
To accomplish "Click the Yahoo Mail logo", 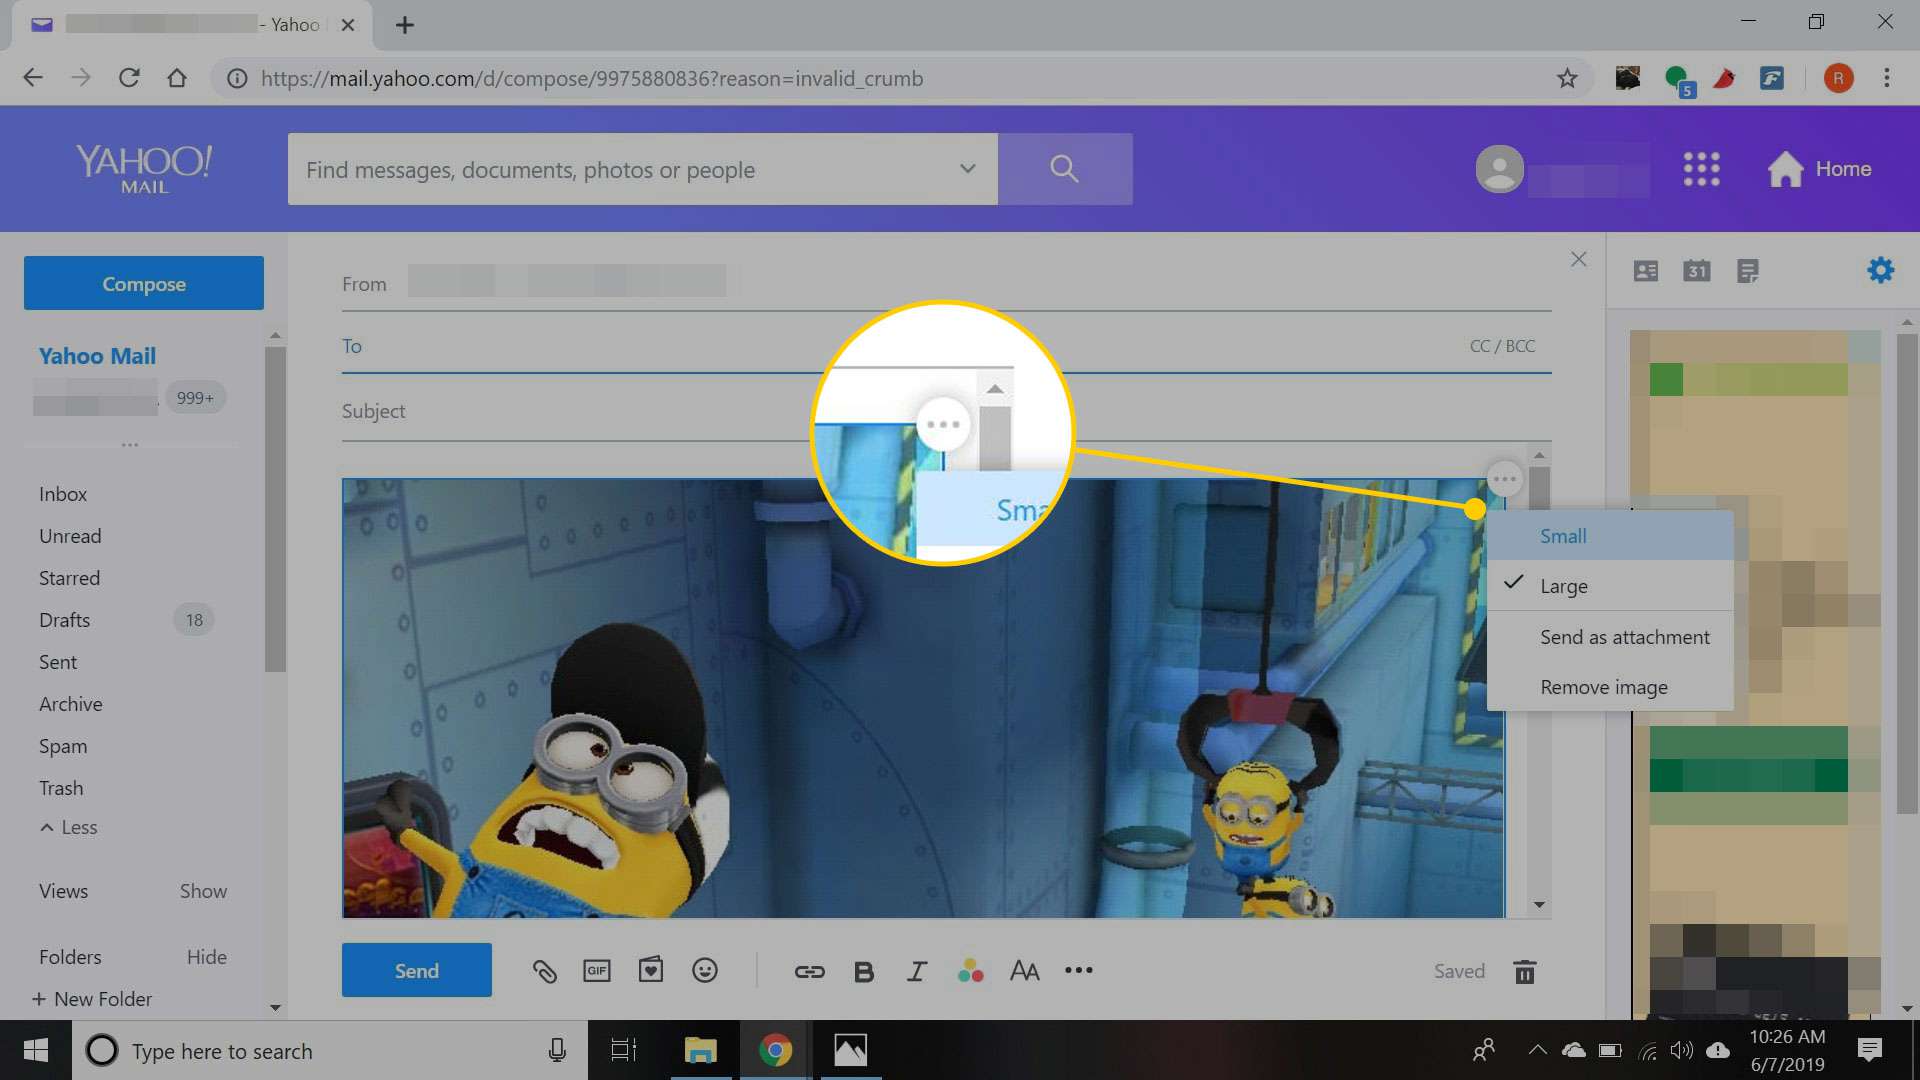I will (144, 169).
